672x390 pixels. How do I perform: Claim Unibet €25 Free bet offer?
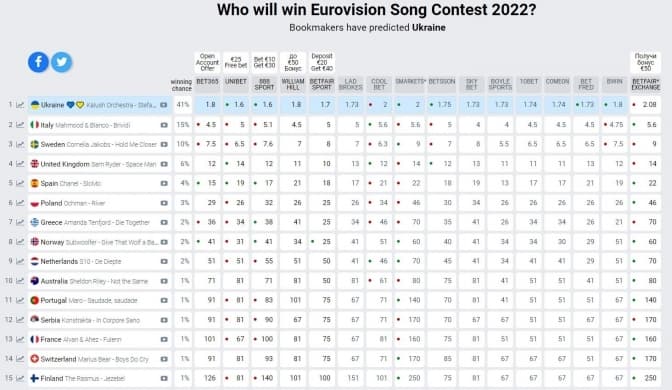click(236, 63)
